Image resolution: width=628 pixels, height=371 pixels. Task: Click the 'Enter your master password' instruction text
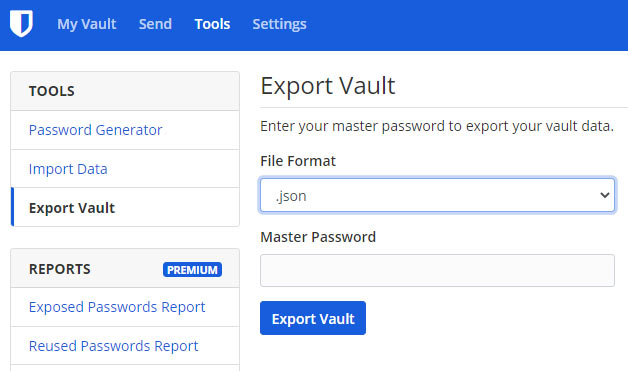pos(437,126)
